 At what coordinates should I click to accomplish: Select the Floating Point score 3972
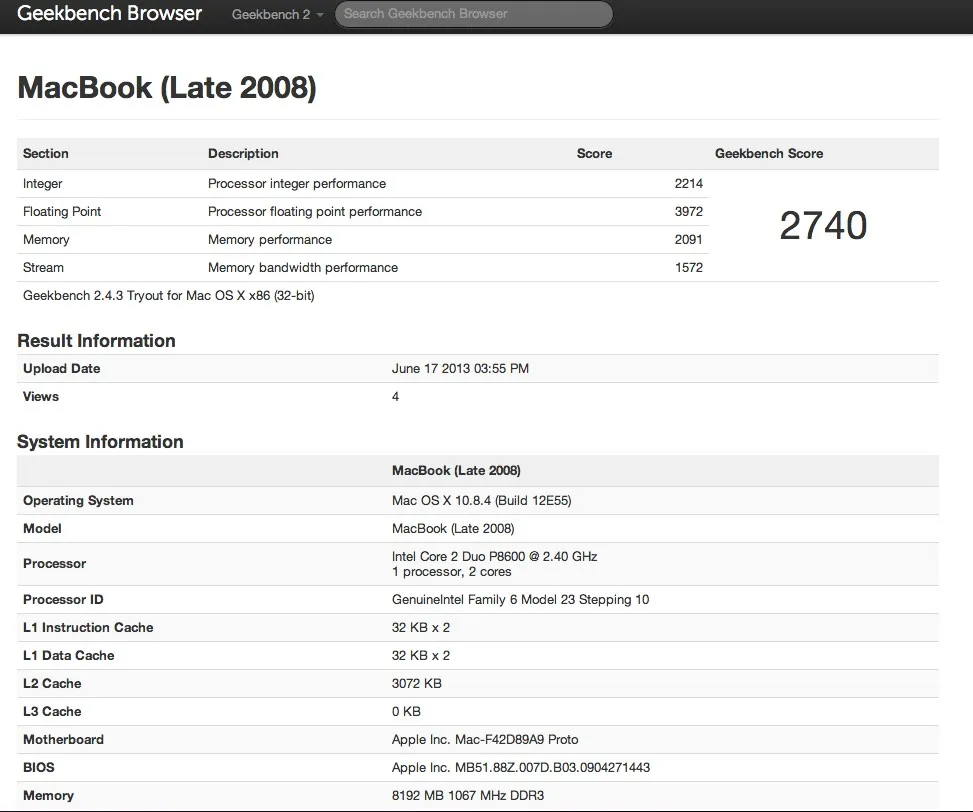pyautogui.click(x=689, y=212)
